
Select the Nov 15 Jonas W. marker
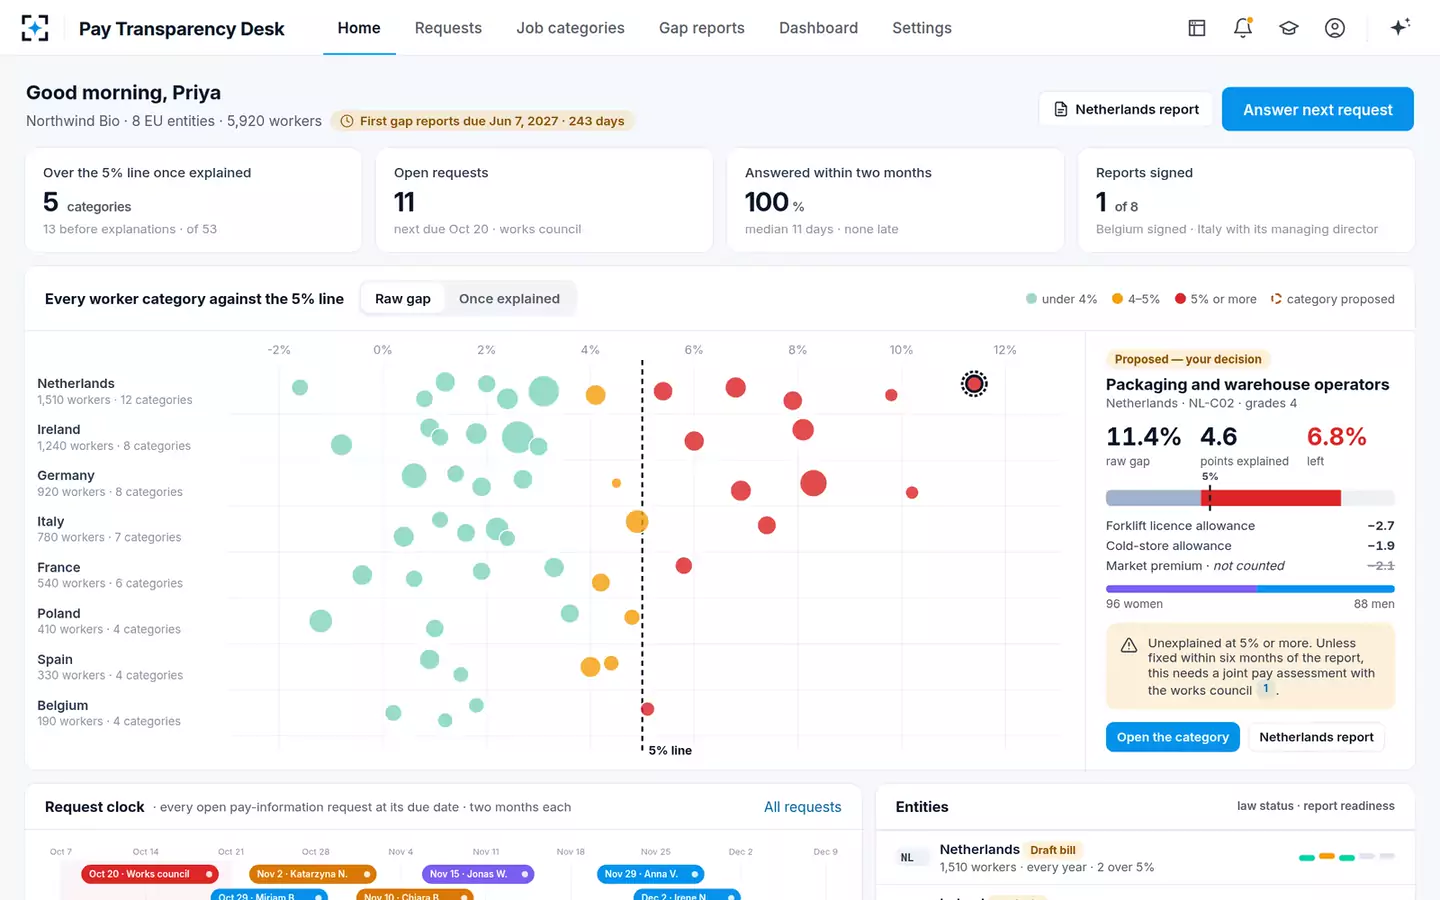click(x=478, y=874)
